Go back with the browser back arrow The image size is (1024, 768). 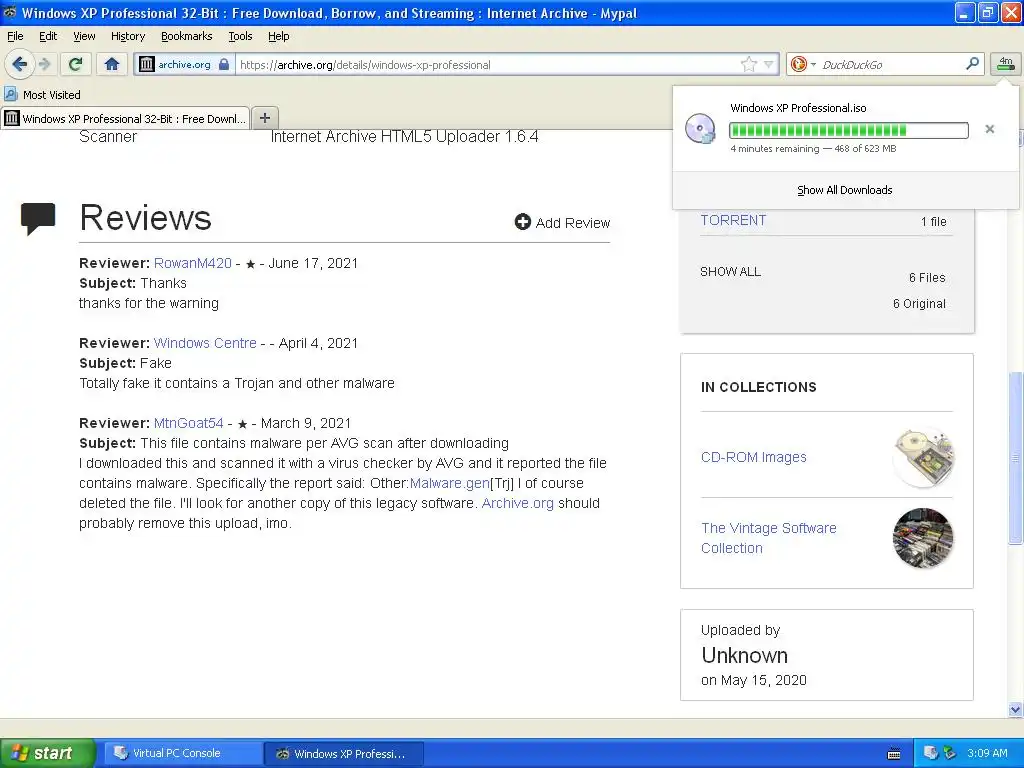(19, 64)
